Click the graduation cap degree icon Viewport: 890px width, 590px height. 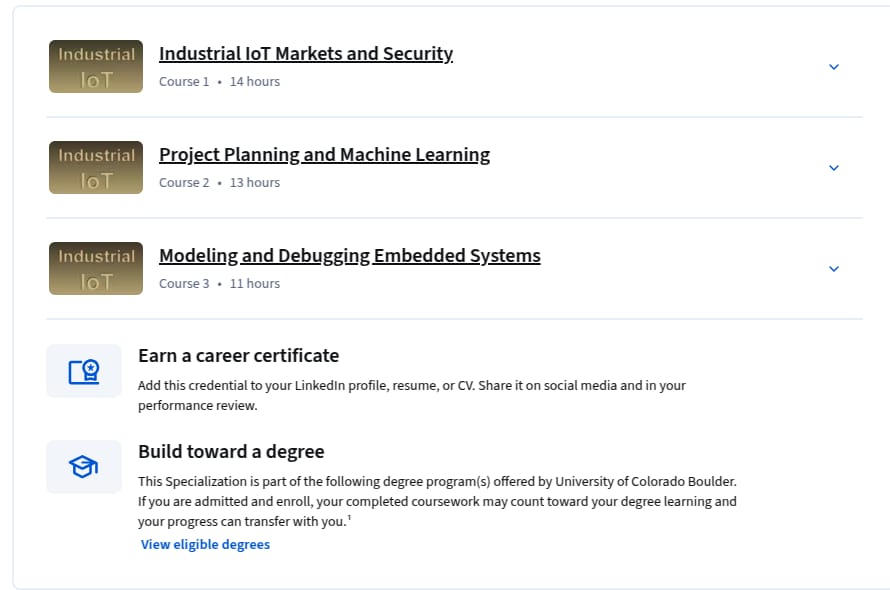point(84,467)
